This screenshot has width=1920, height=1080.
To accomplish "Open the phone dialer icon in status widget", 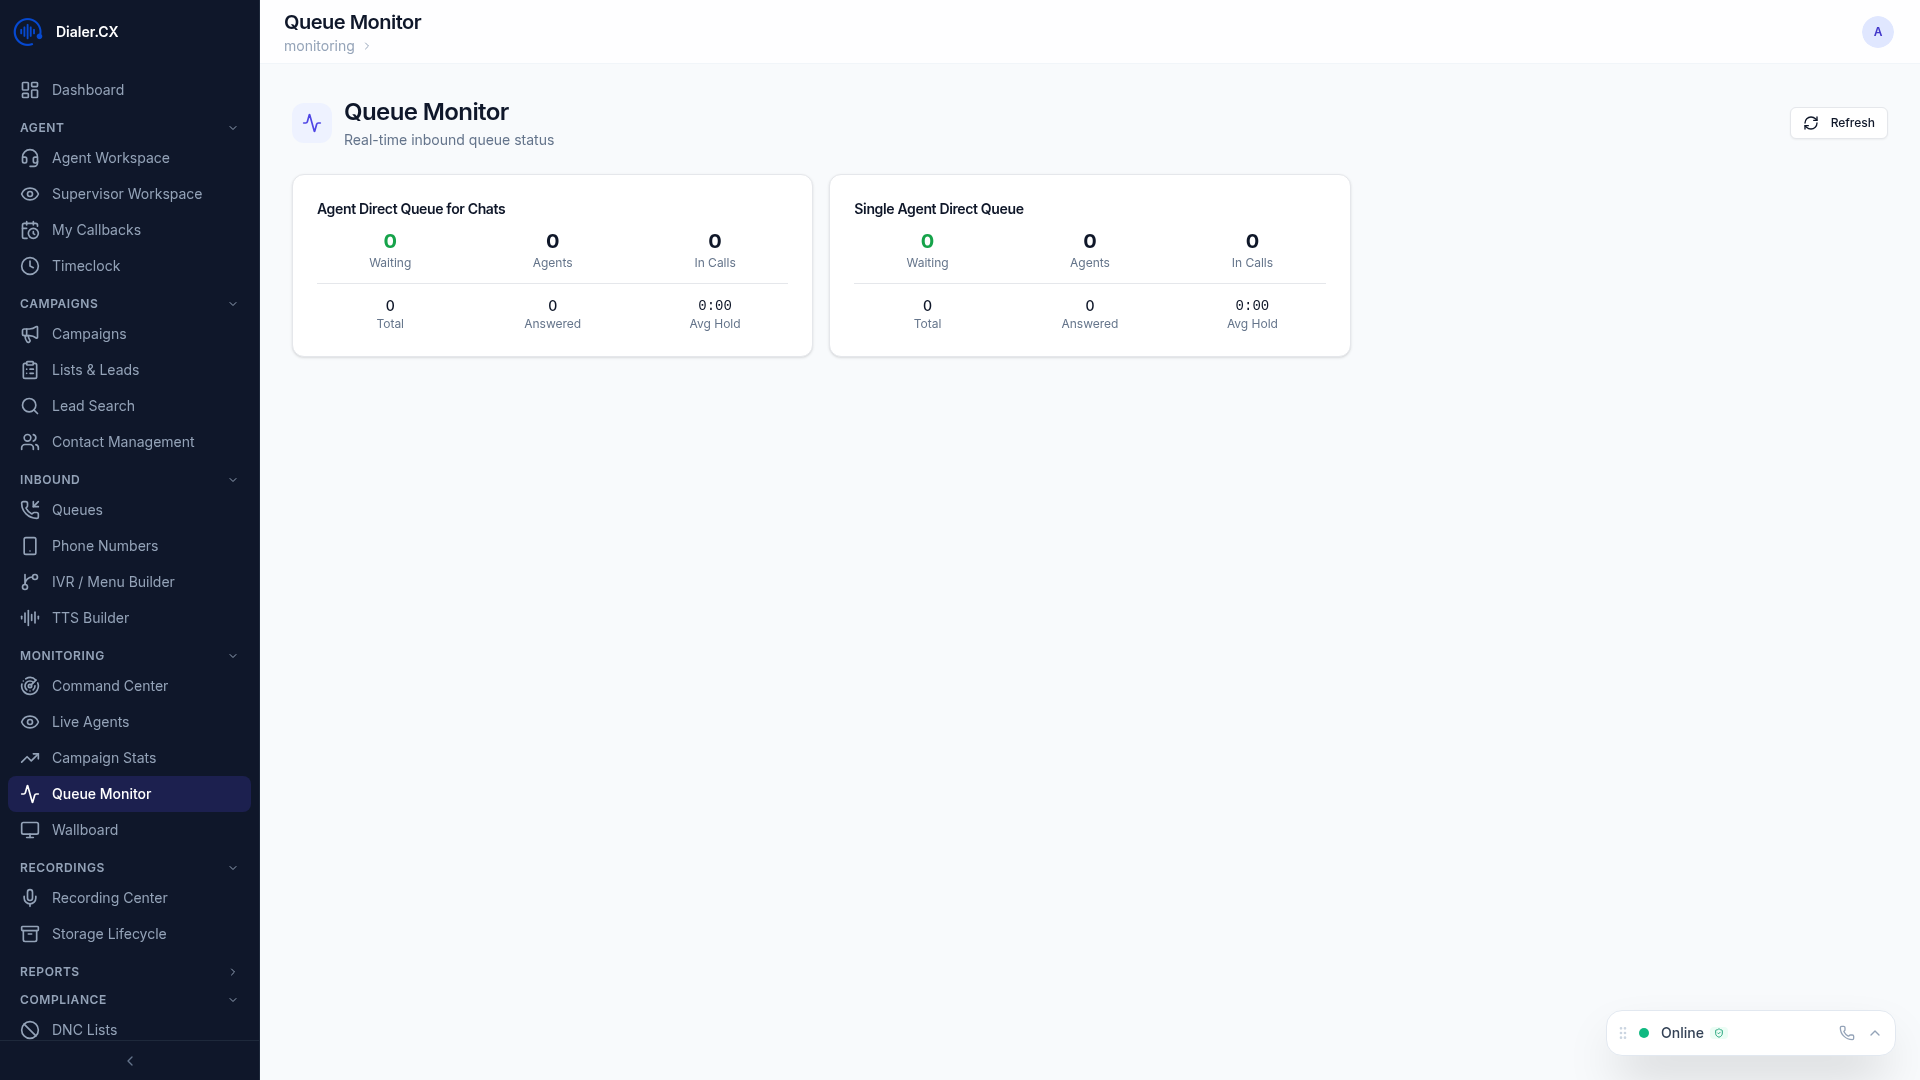I will tap(1846, 1033).
